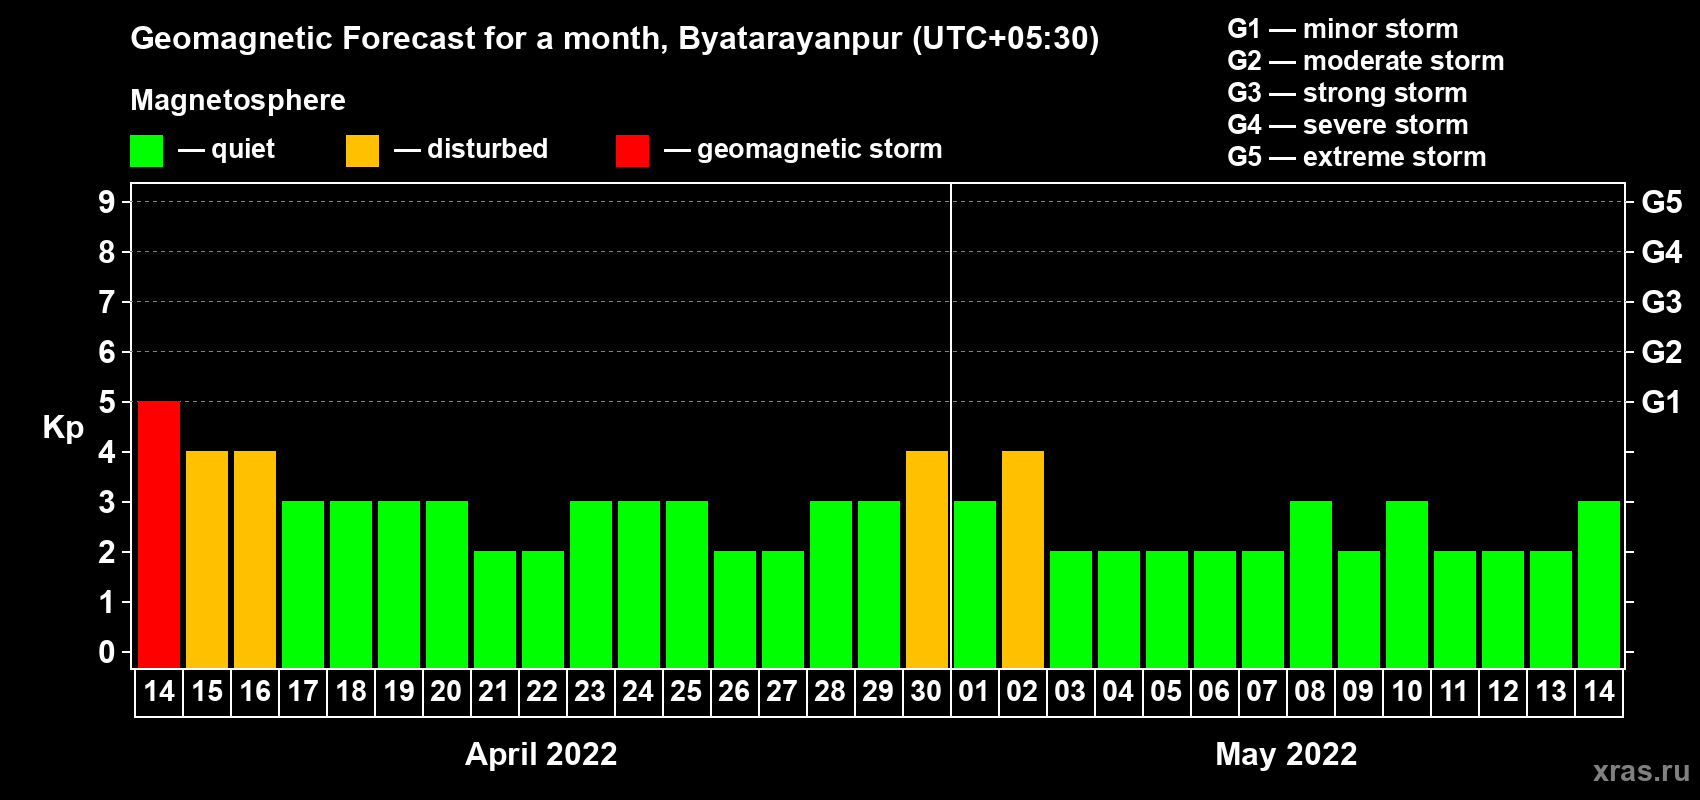Click the Kp axis value 0

(107, 652)
